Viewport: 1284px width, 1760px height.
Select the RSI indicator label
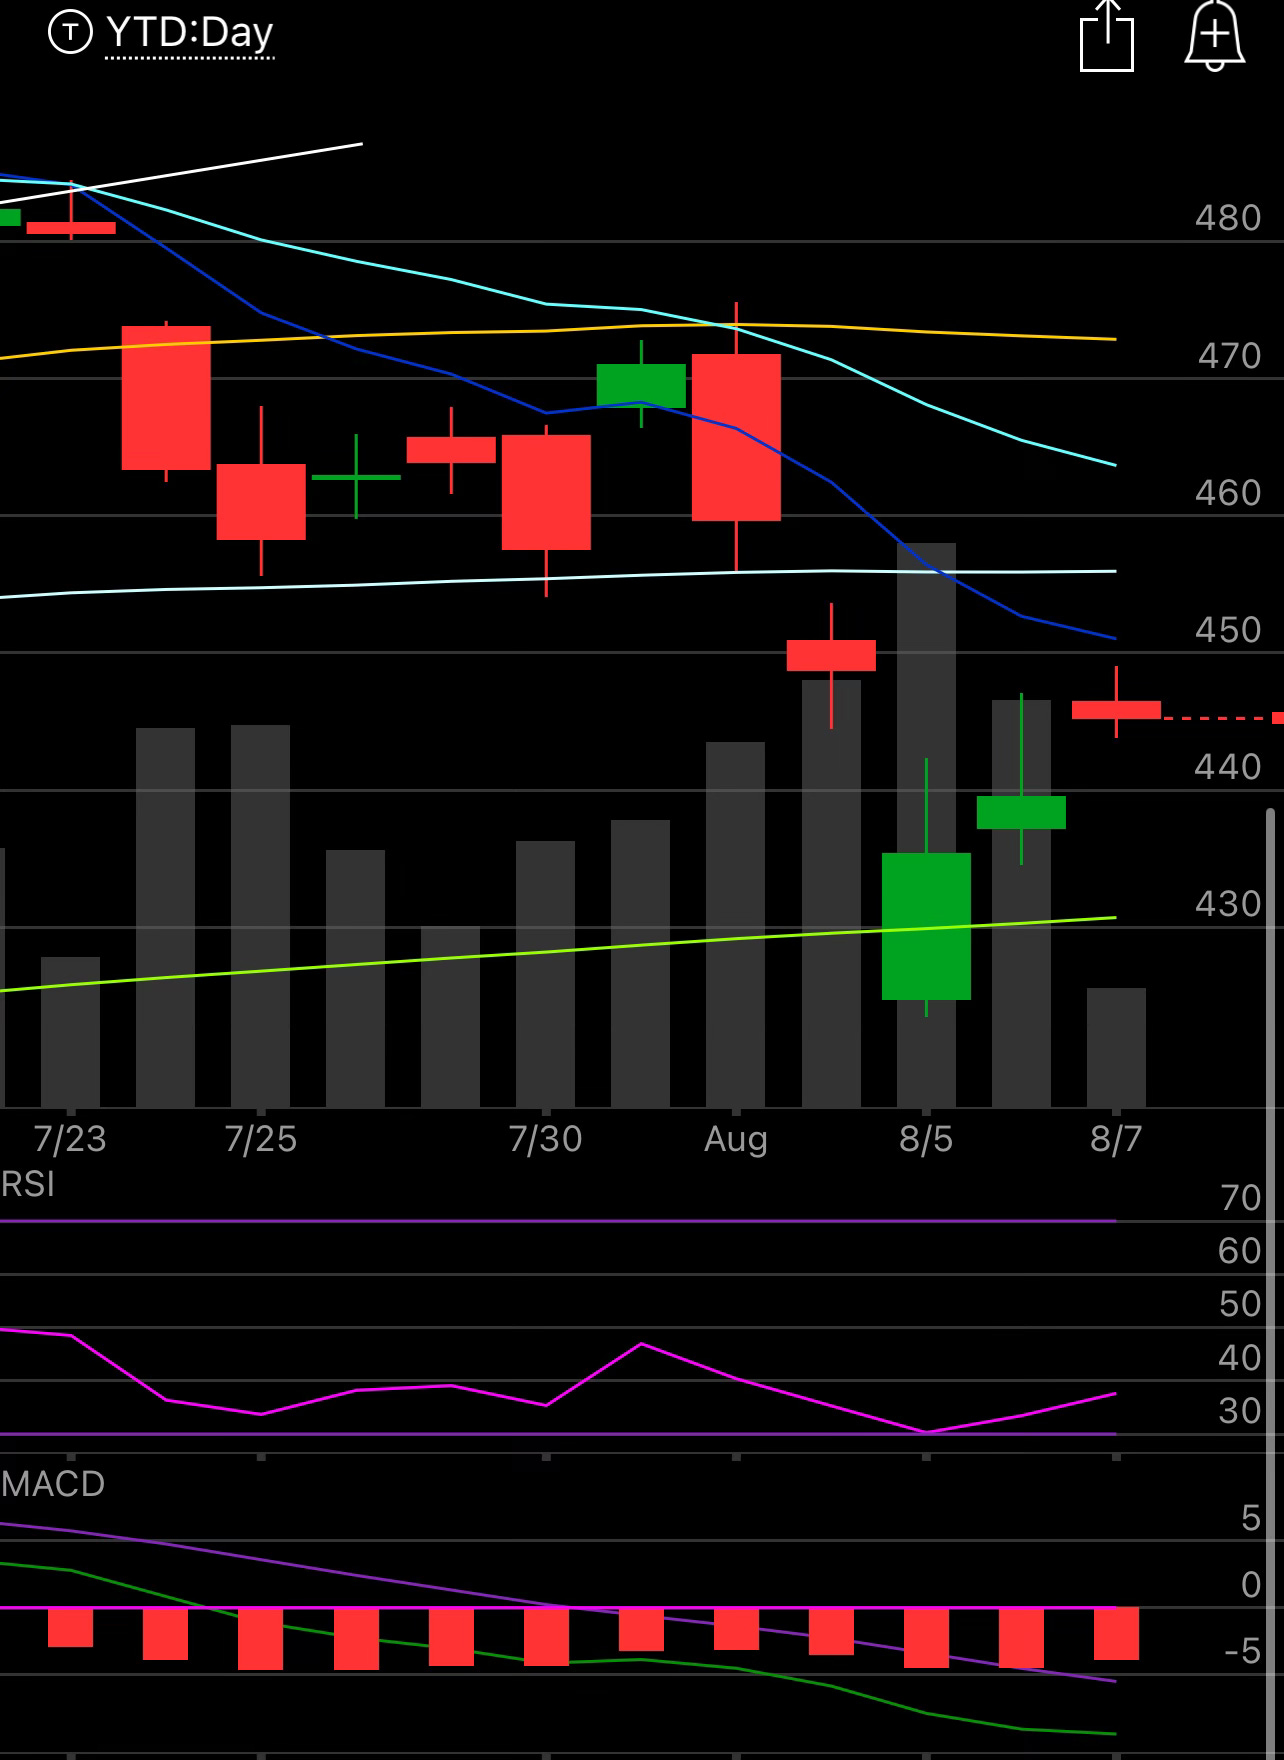point(28,1184)
